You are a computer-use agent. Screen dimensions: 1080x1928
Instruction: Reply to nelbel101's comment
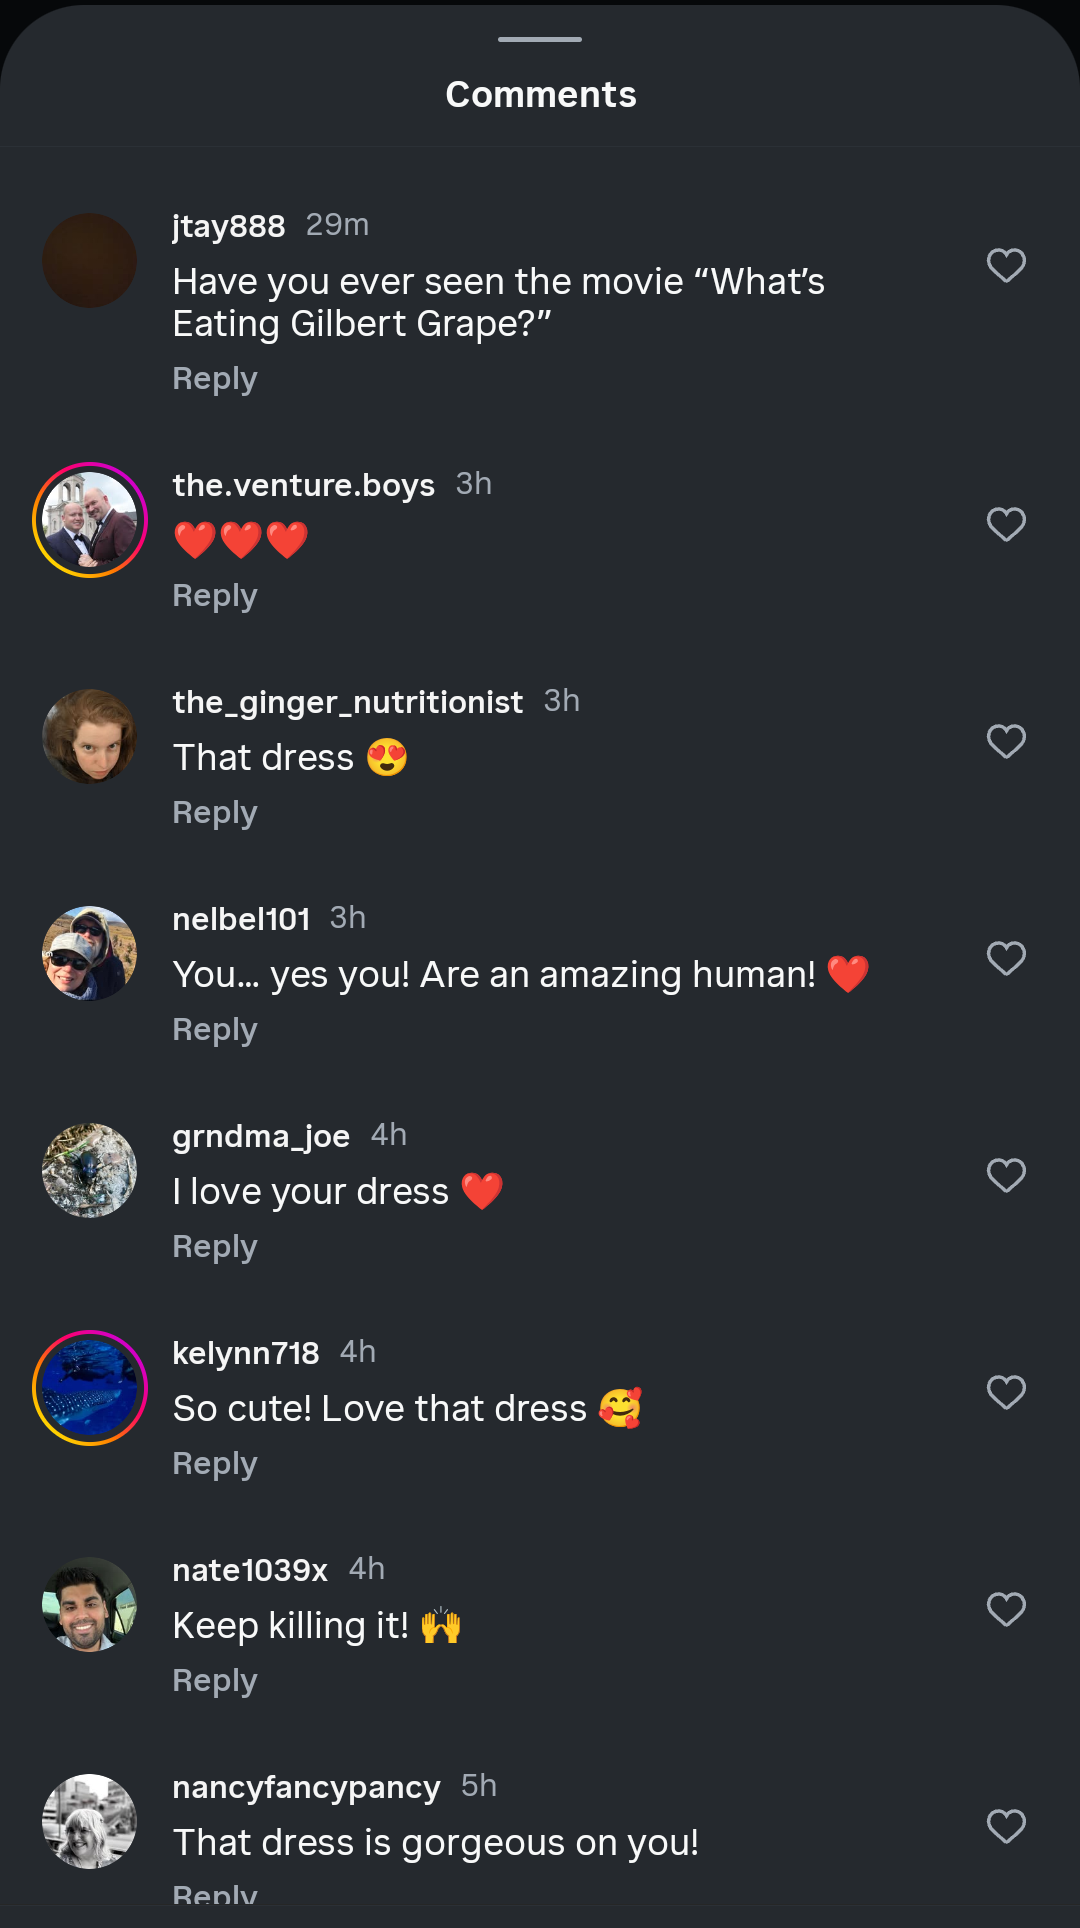215,1030
